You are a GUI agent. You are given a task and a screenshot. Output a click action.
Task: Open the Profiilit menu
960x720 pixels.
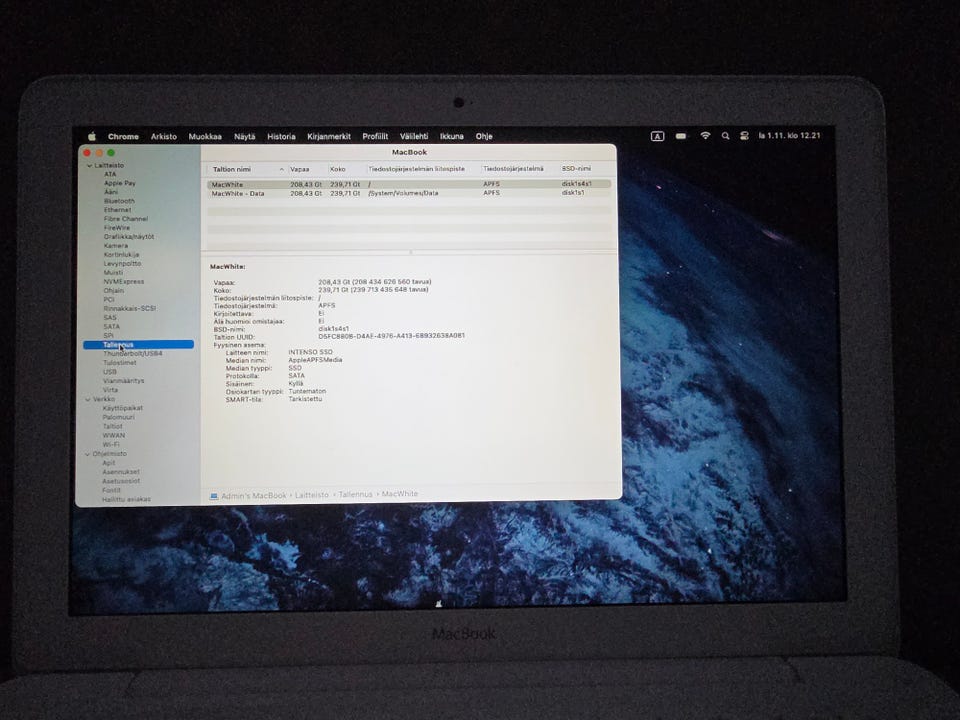coord(375,137)
